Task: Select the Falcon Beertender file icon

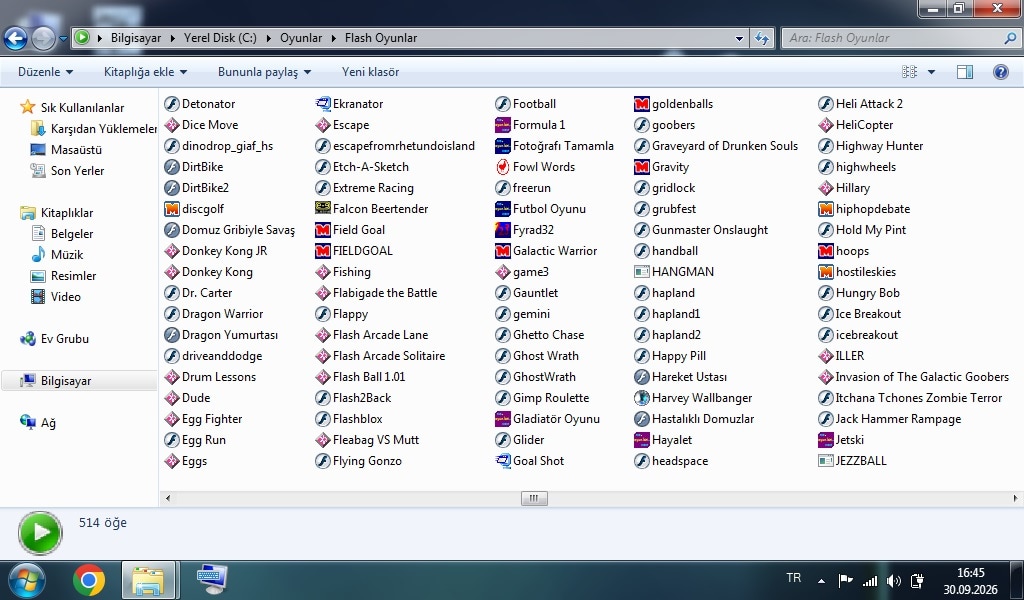Action: coord(323,209)
